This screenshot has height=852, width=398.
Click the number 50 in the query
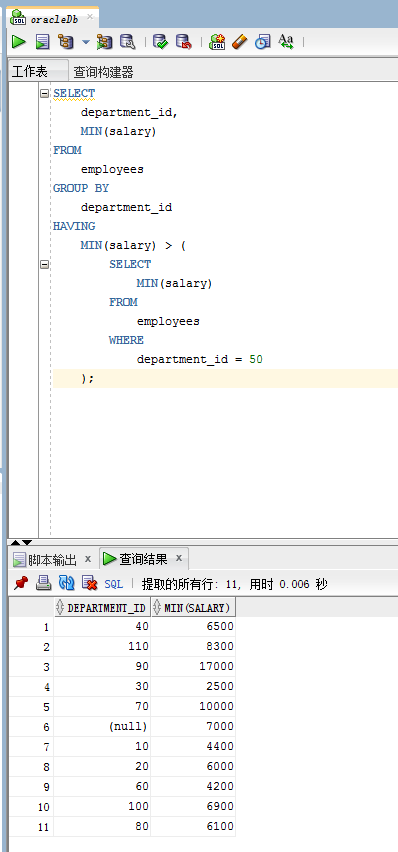[256, 359]
